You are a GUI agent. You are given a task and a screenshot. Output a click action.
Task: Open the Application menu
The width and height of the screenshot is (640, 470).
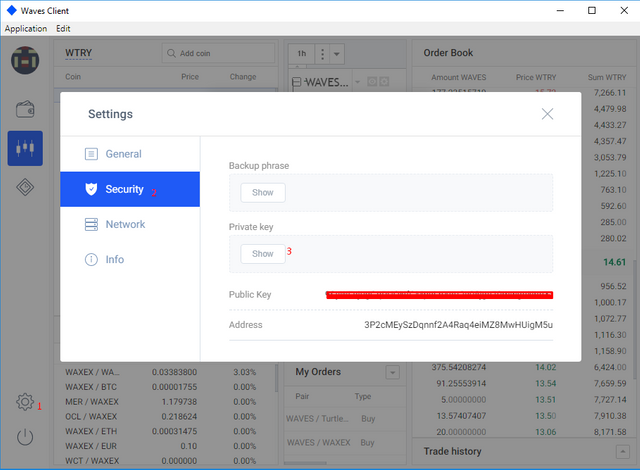pos(26,29)
